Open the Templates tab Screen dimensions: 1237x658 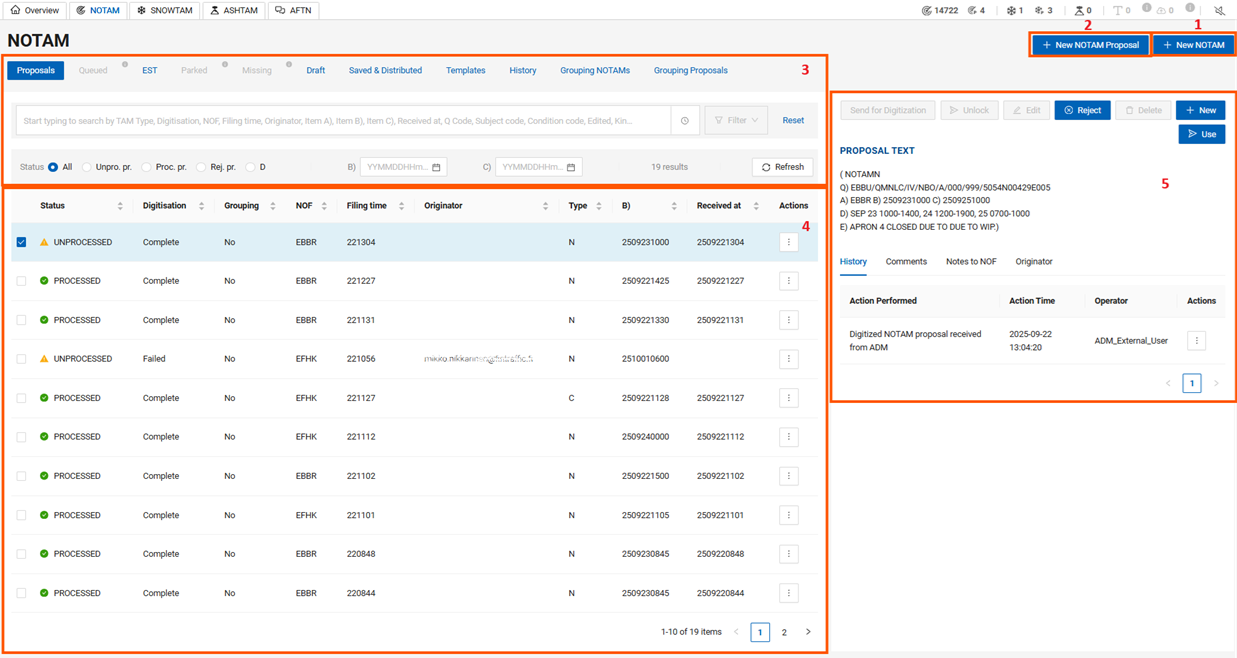pyautogui.click(x=466, y=71)
